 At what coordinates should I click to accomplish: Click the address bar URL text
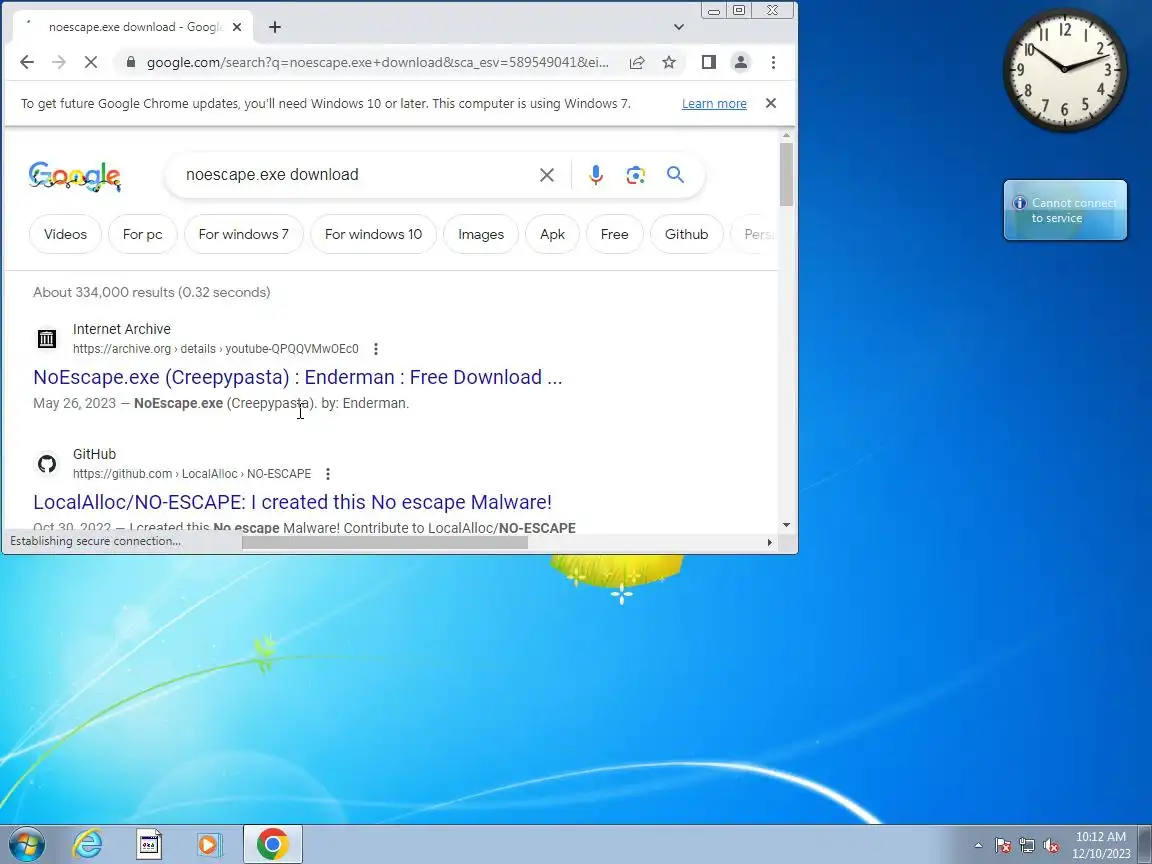(378, 62)
